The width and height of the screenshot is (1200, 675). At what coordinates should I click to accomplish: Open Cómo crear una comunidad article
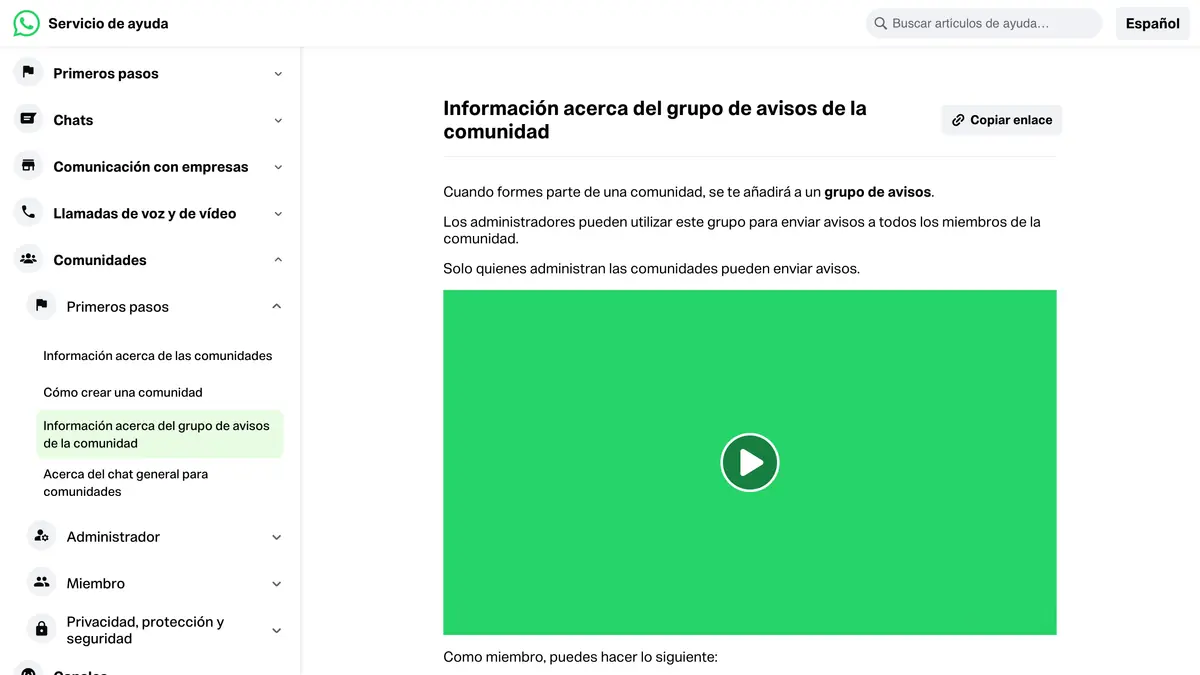[x=123, y=393]
